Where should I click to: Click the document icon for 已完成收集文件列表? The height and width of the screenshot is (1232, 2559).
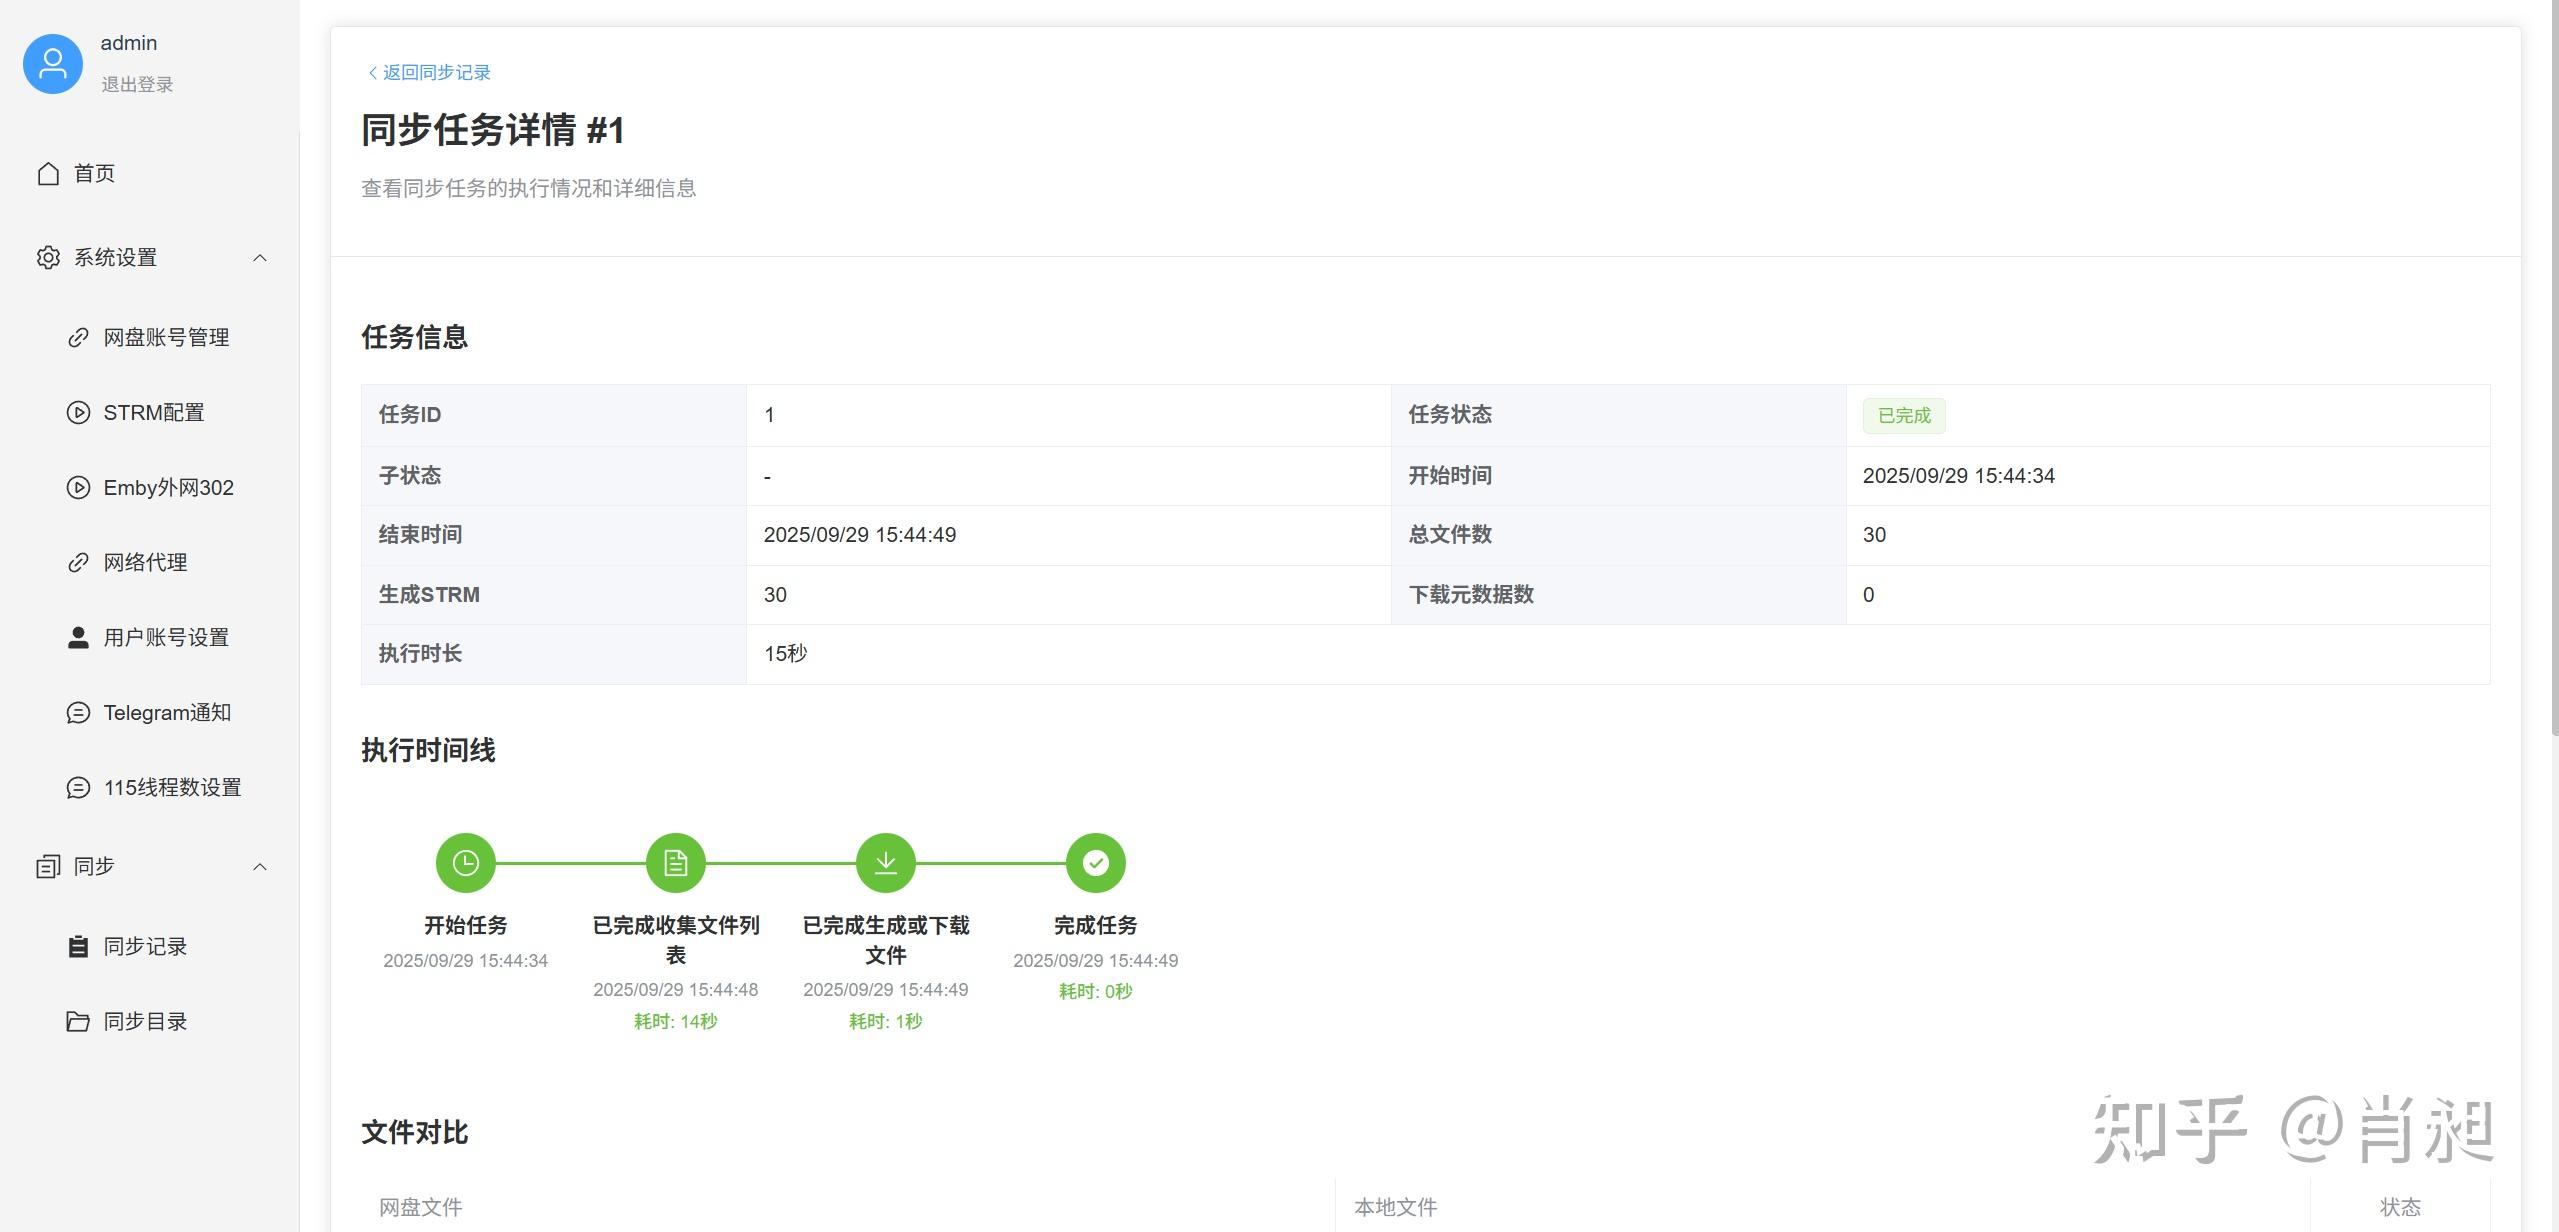click(x=676, y=863)
